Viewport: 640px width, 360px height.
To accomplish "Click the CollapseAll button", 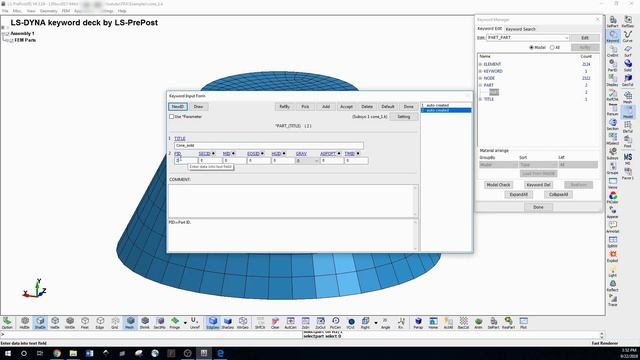I will [x=558, y=195].
